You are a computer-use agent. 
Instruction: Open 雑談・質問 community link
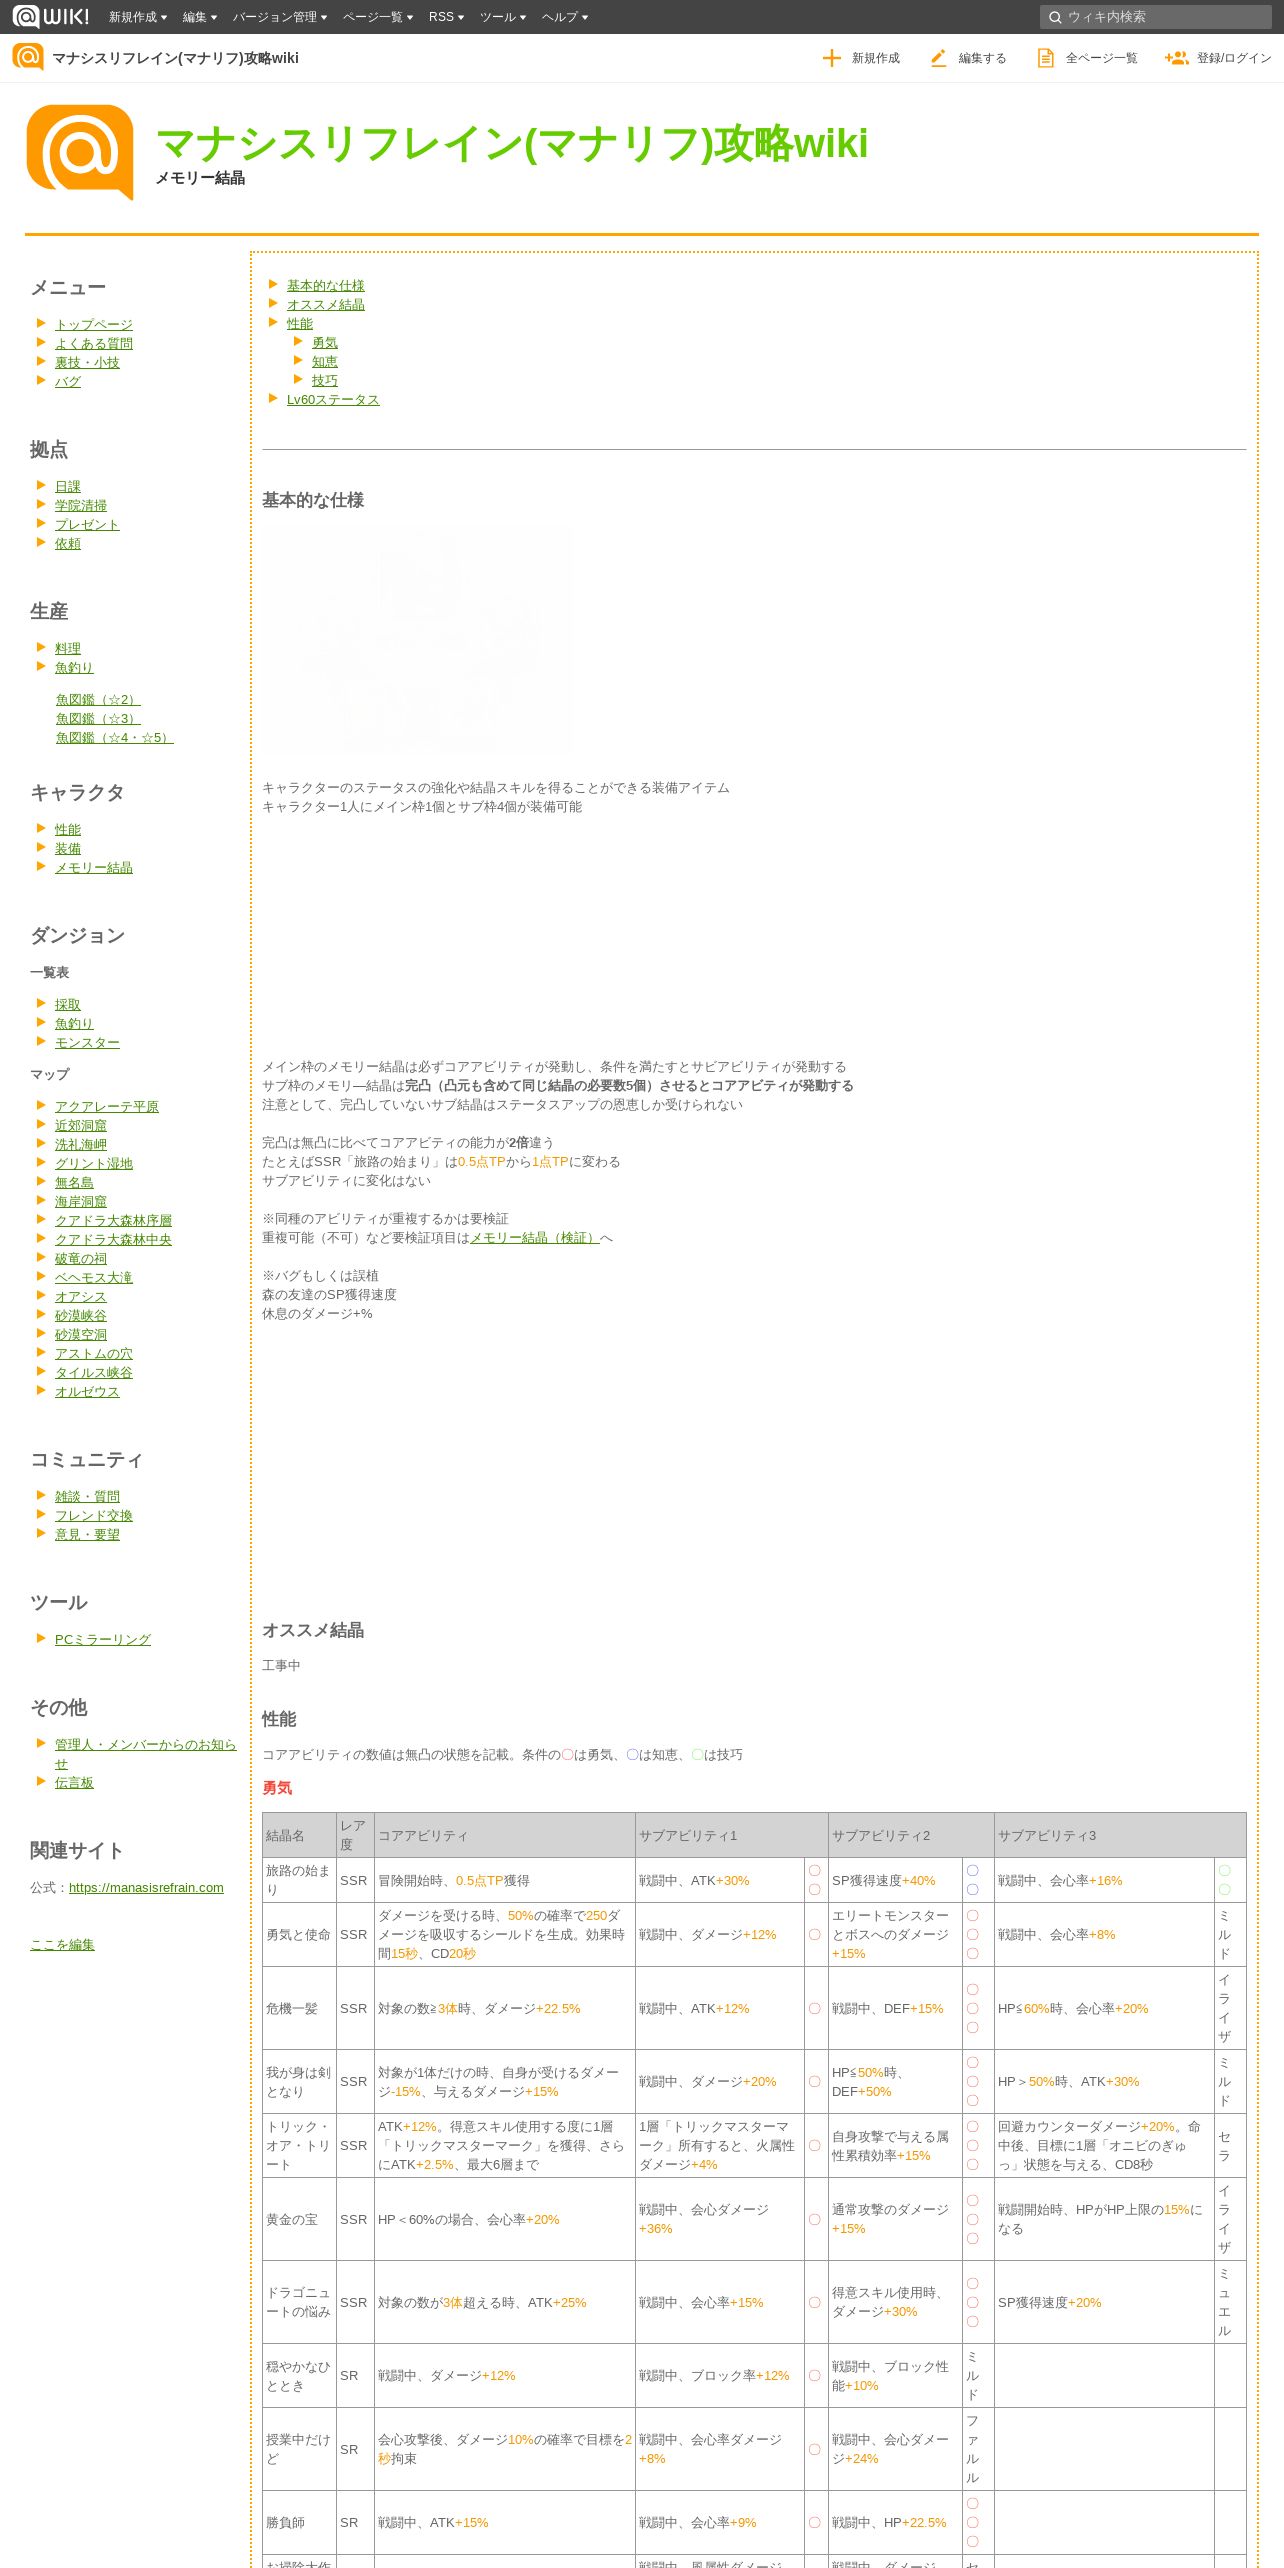pos(87,1497)
